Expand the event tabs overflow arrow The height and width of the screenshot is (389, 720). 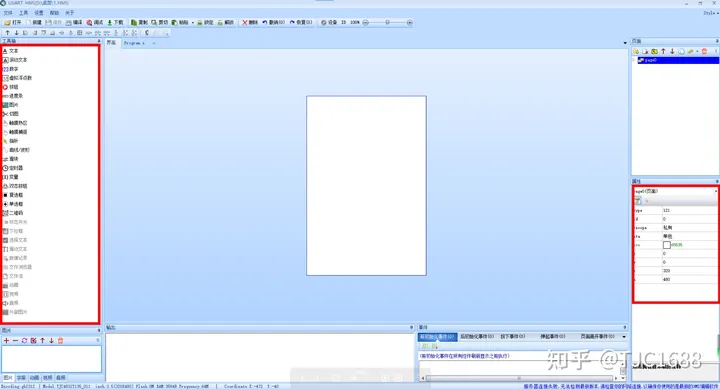tap(624, 337)
